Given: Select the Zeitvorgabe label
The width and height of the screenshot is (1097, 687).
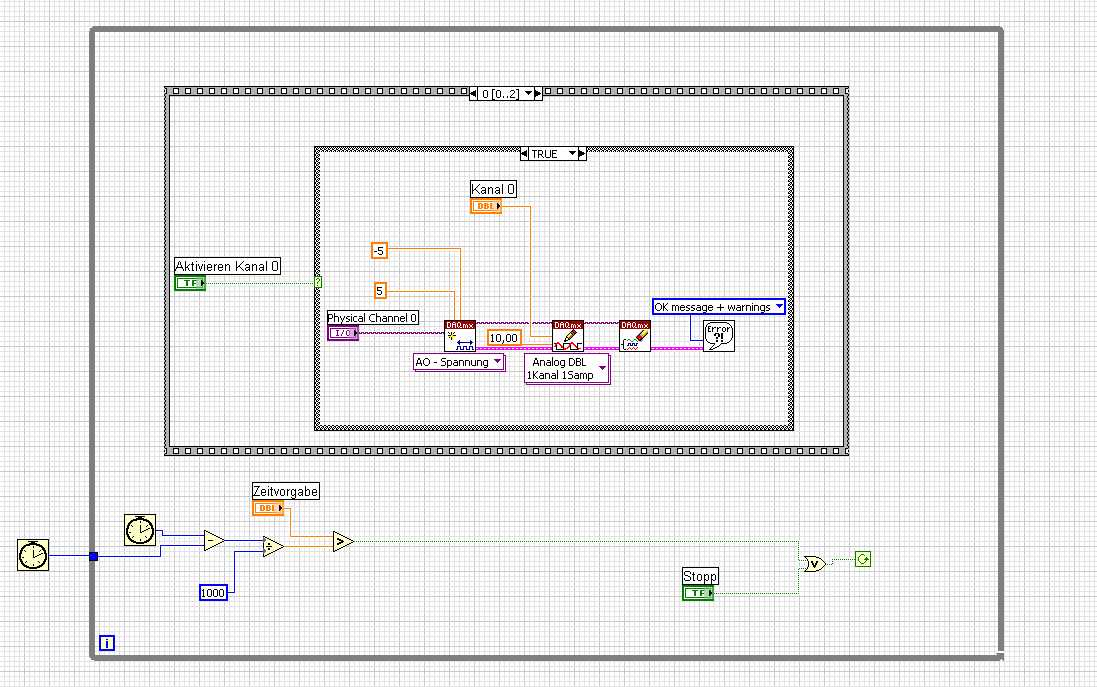Looking at the screenshot, I should [x=285, y=491].
